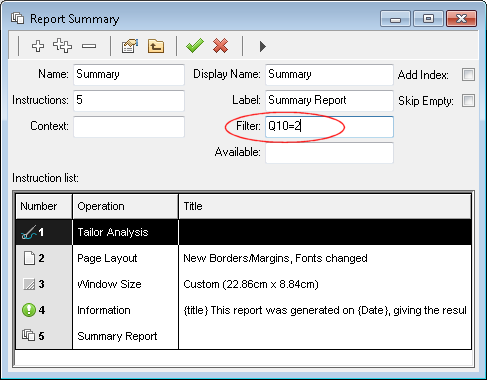The width and height of the screenshot is (487, 380).
Task: Cancel changes with the red X icon
Action: click(x=220, y=46)
